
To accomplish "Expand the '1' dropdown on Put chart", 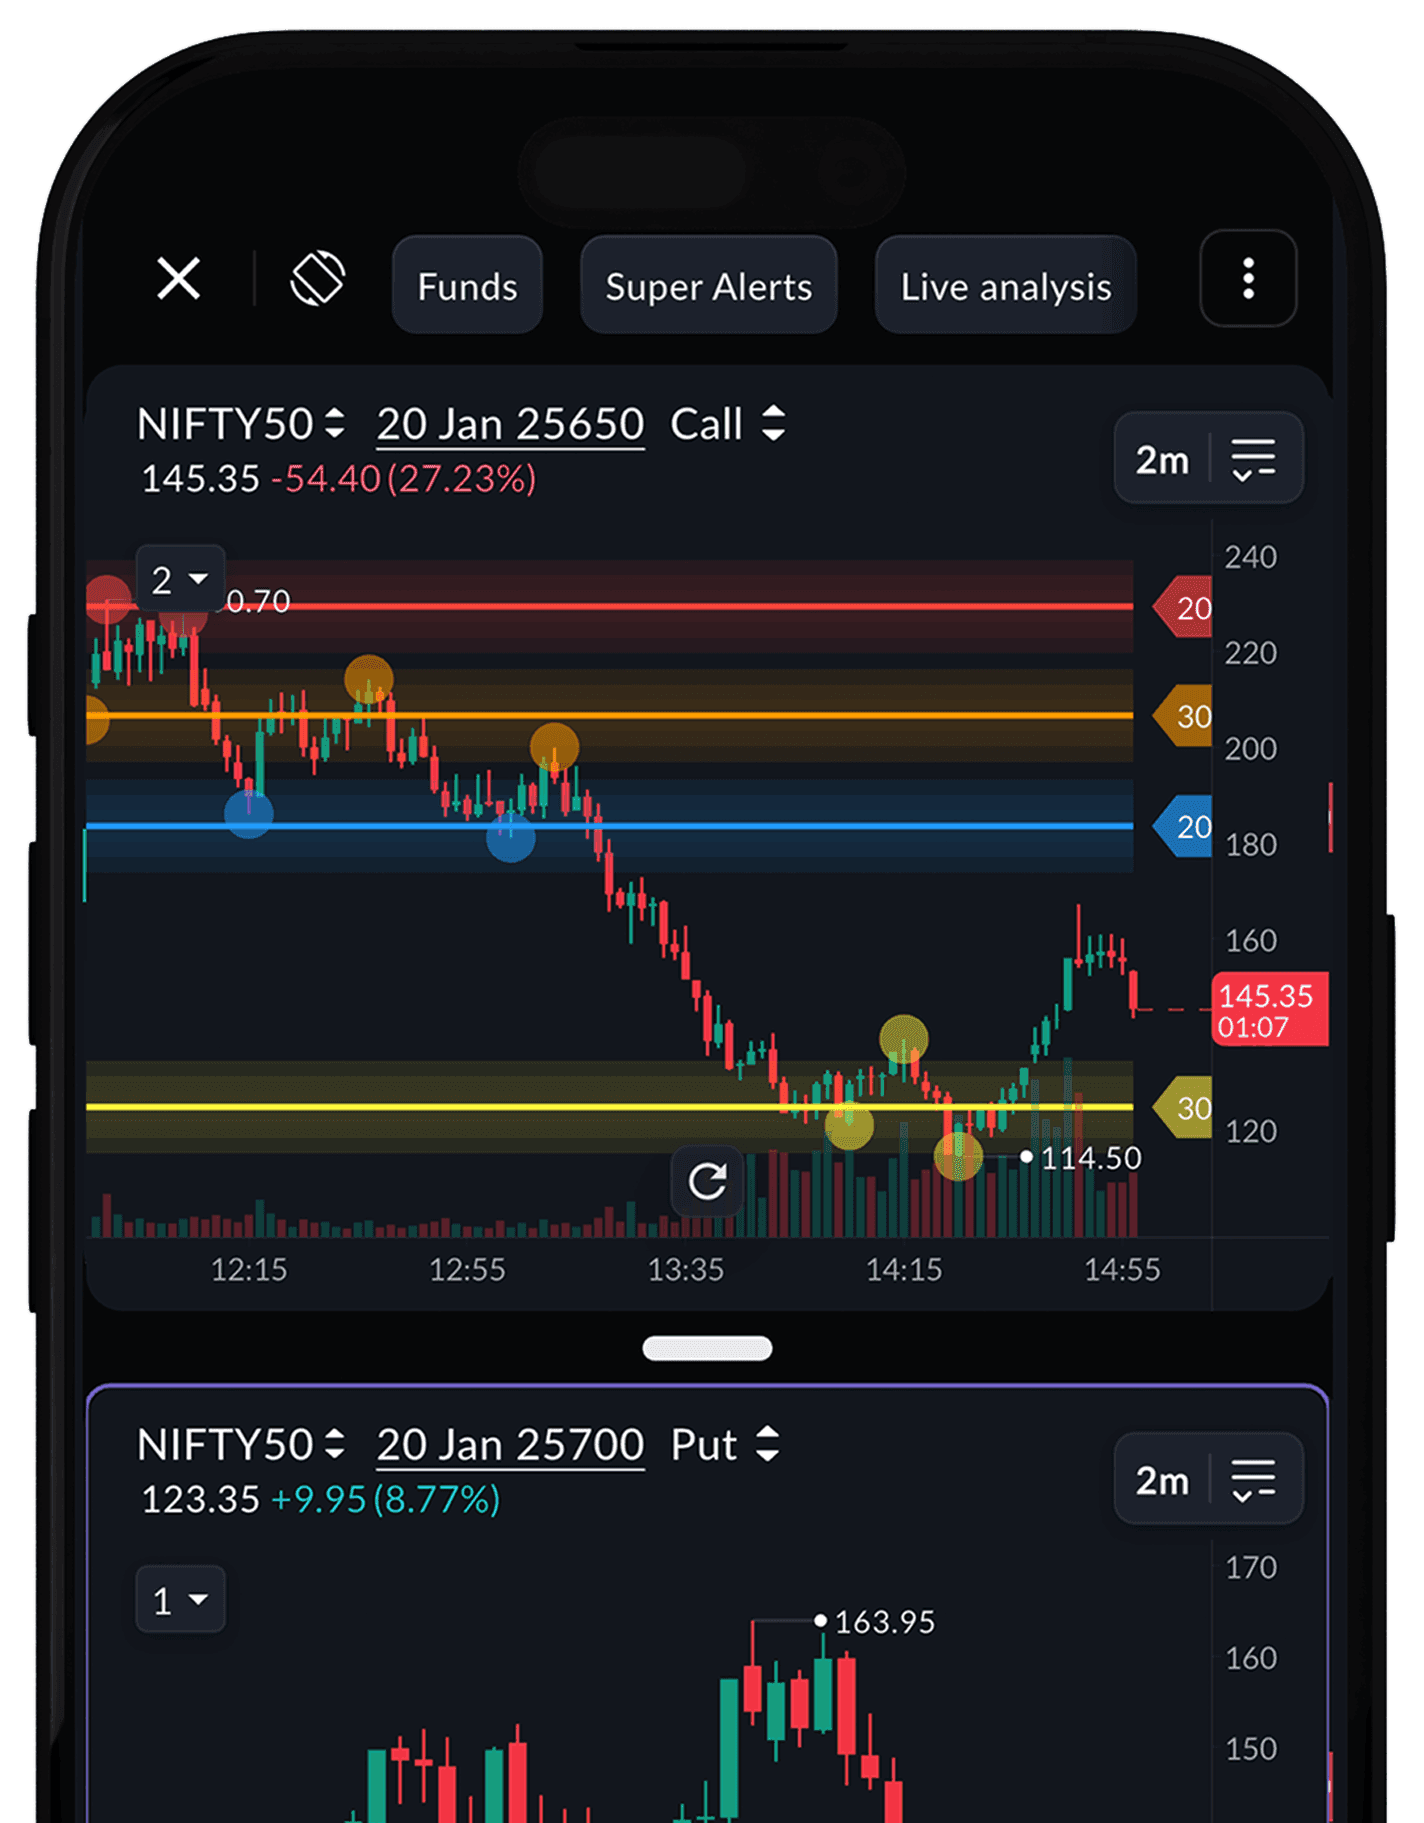I will point(180,1600).
